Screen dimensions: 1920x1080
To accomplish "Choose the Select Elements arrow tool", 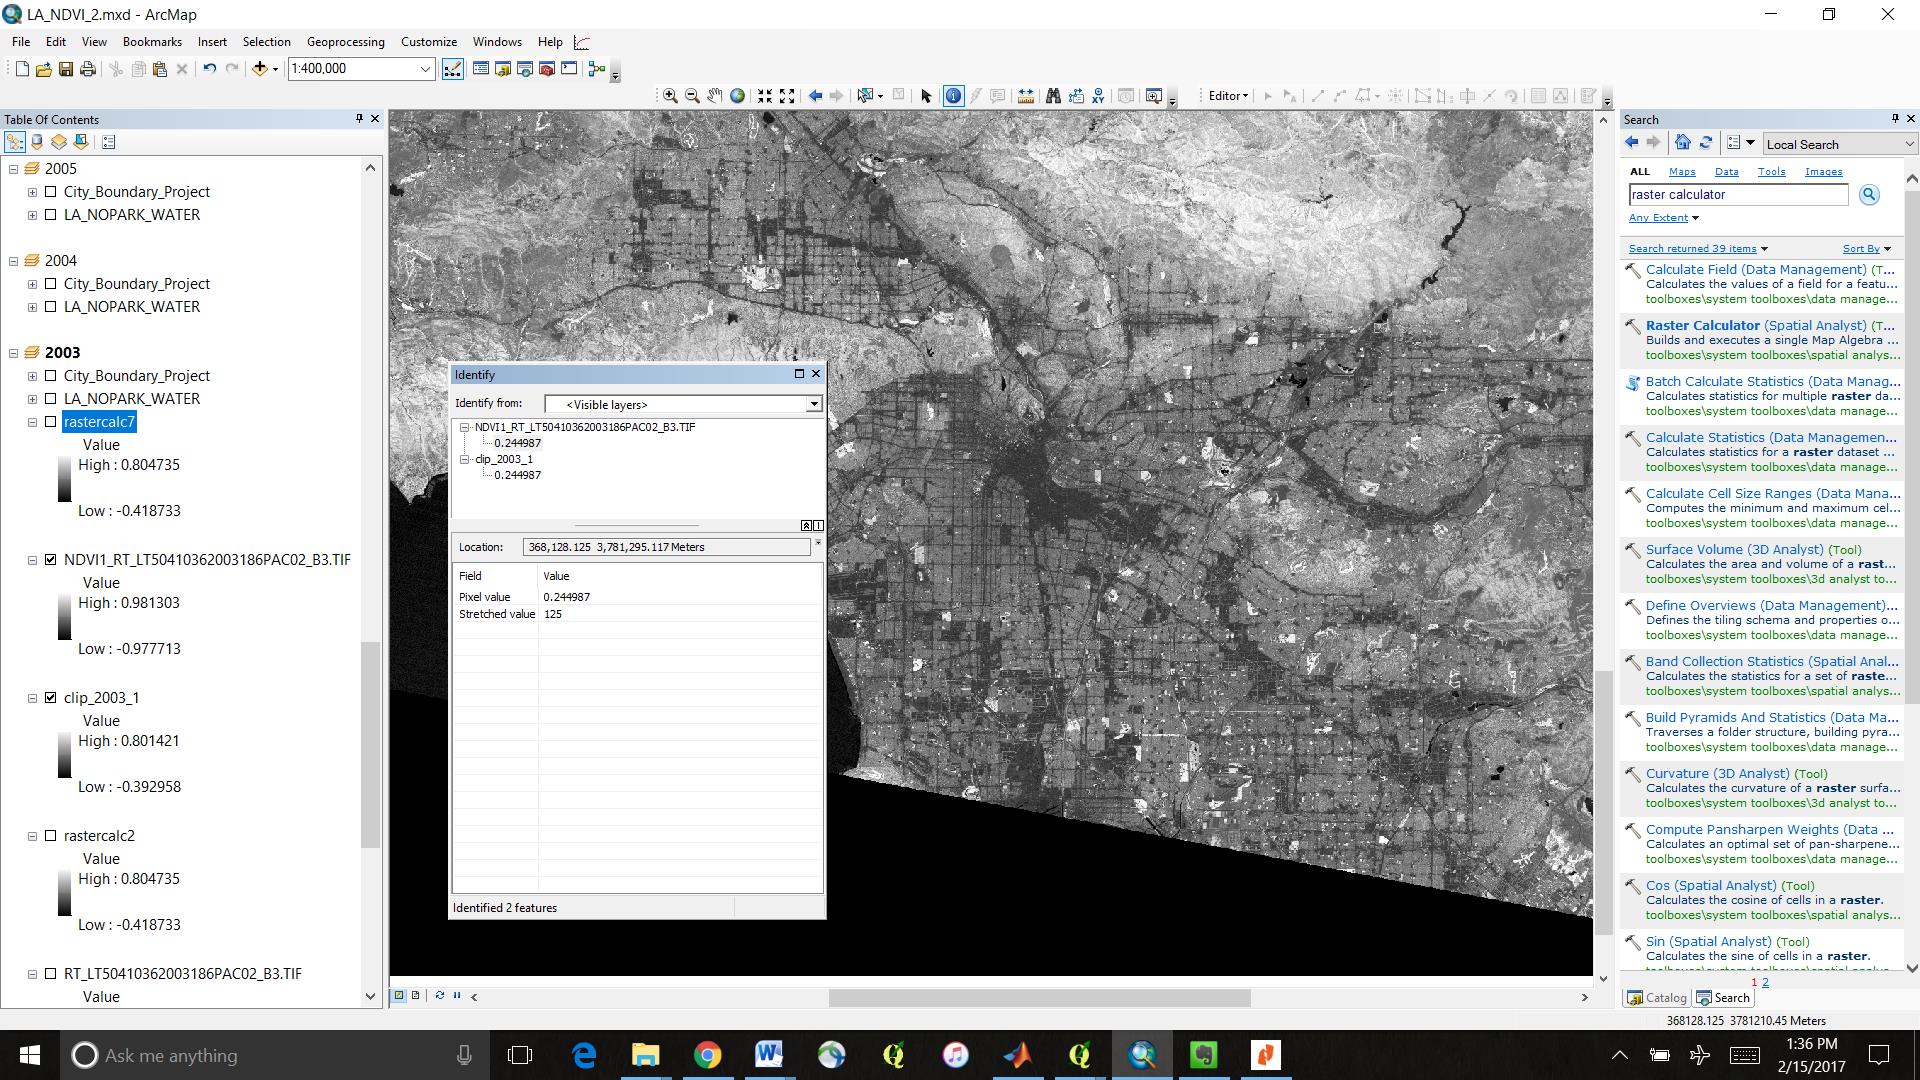I will (x=926, y=96).
